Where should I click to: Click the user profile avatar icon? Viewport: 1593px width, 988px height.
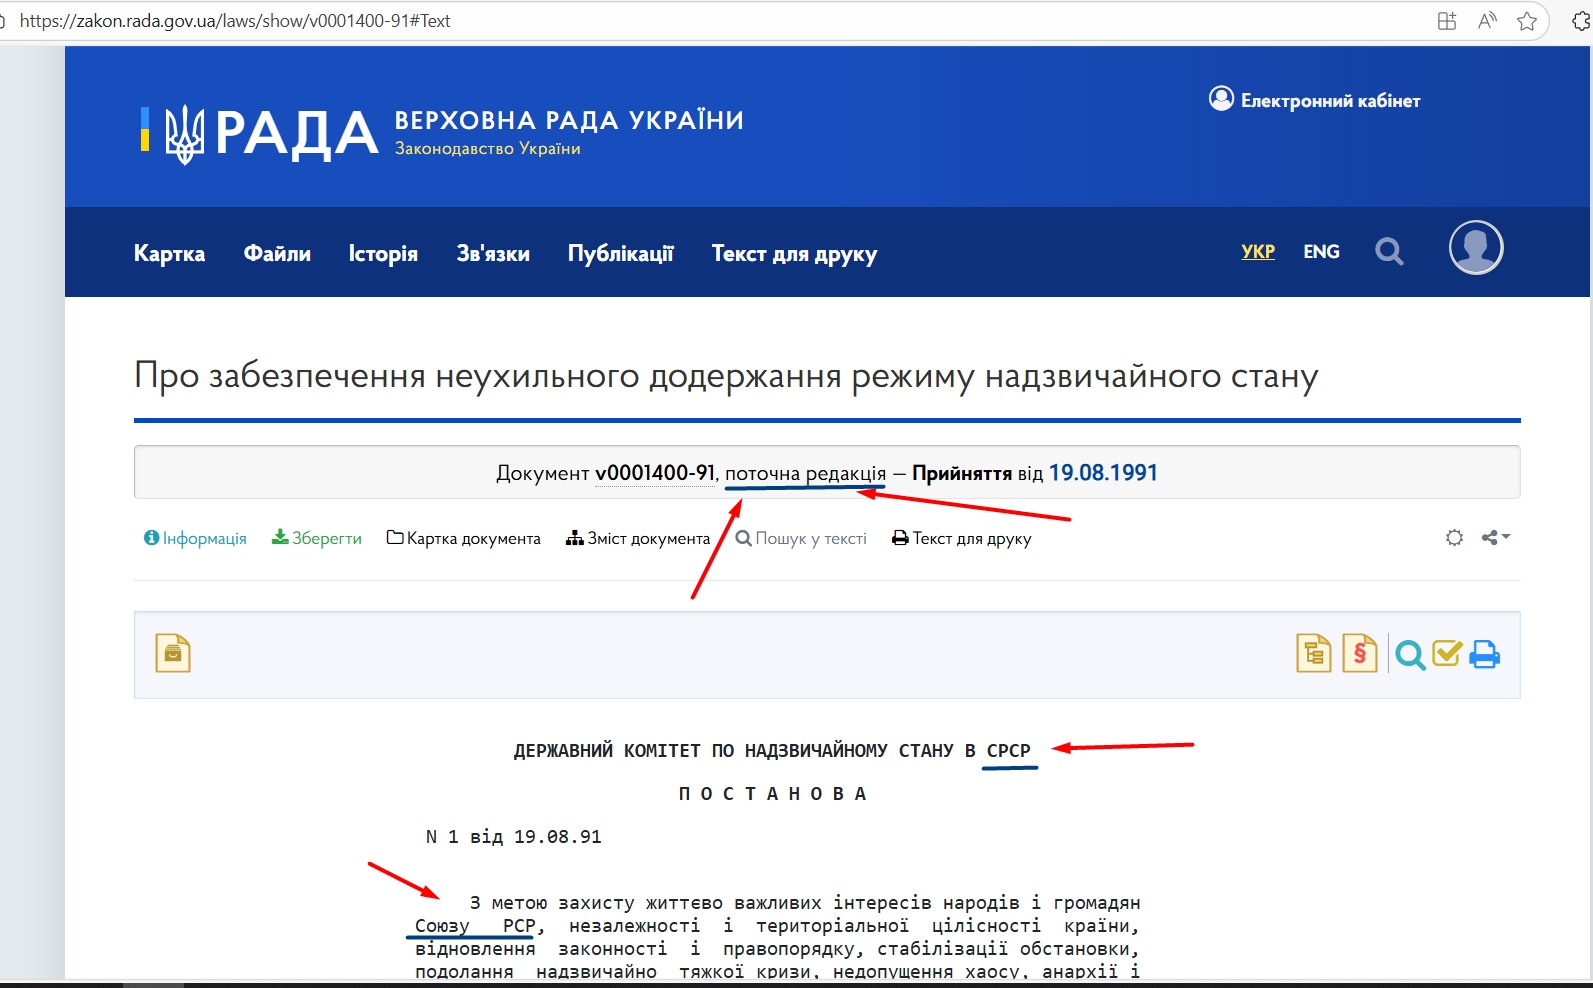tap(1475, 248)
